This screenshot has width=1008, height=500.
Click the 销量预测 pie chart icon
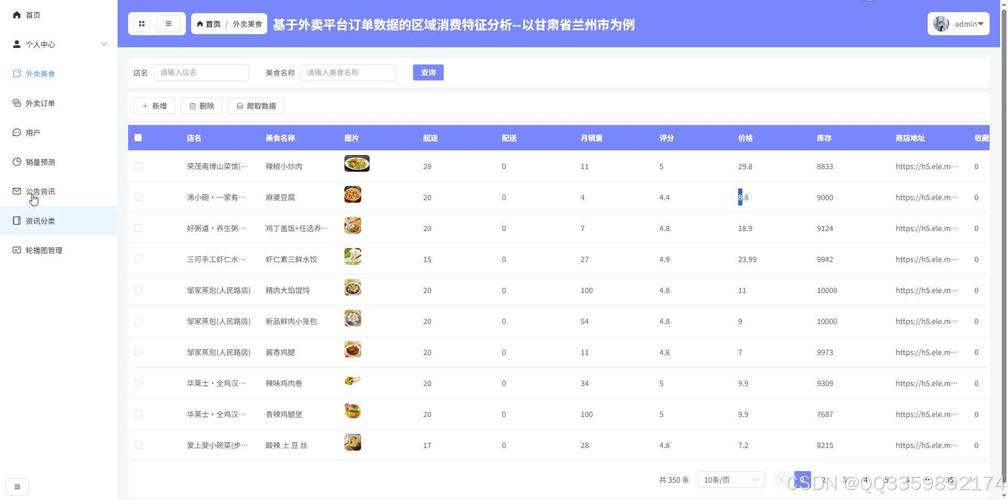pos(17,162)
